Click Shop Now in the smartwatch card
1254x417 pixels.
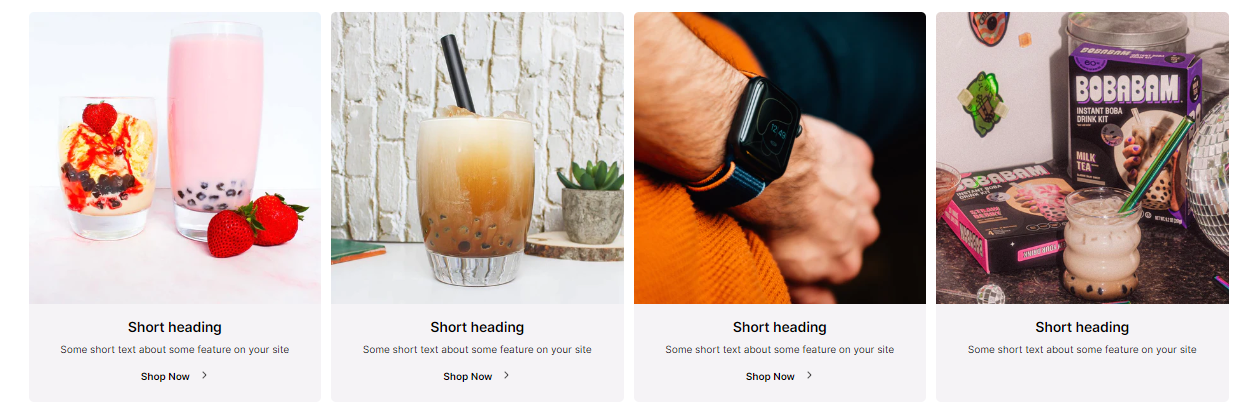tap(770, 377)
